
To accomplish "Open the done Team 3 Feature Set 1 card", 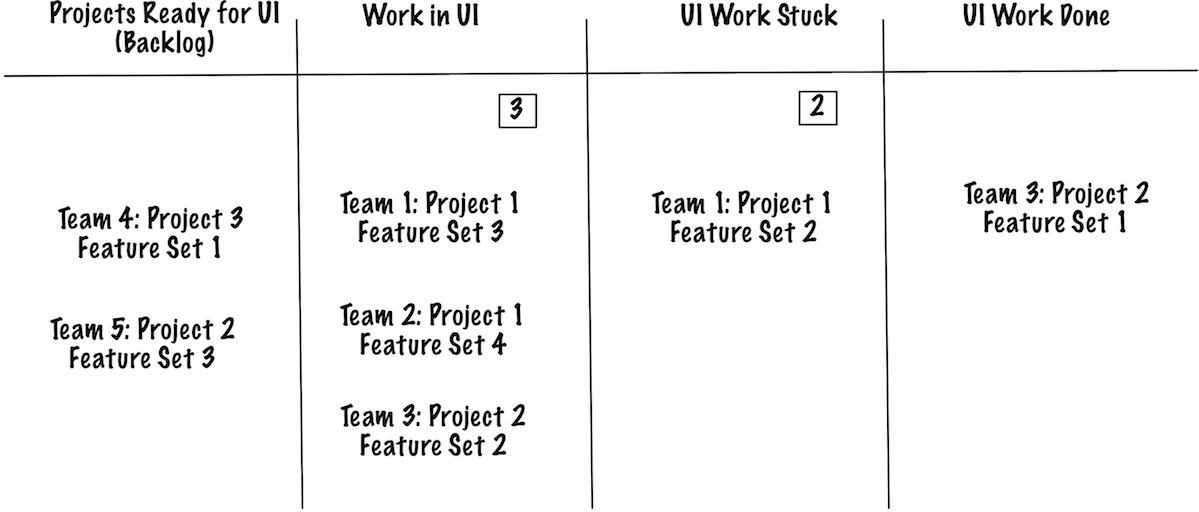I will click(x=1056, y=207).
